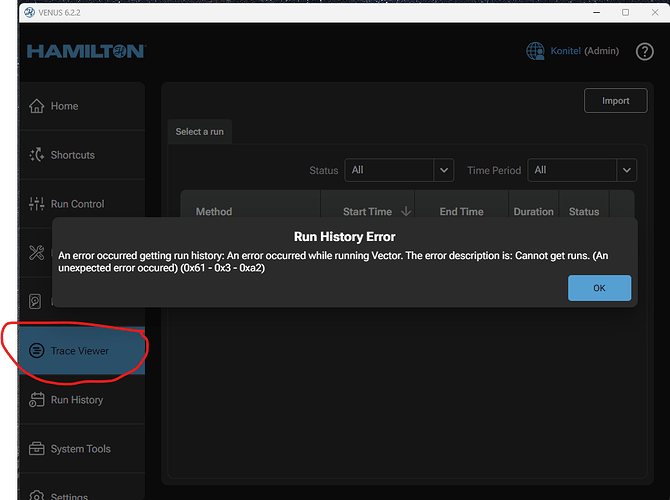Click the wrench and screwdriver tools icon

click(36, 253)
